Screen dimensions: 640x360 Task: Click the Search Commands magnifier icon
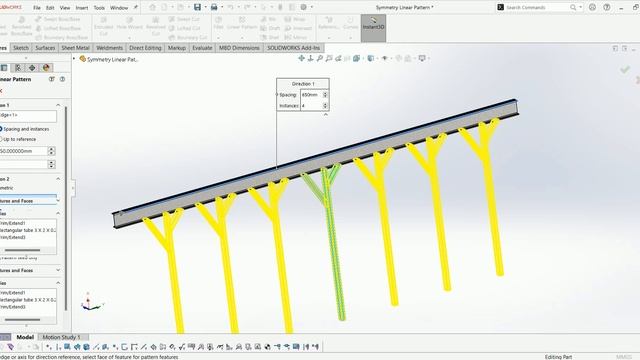pyautogui.click(x=573, y=7)
